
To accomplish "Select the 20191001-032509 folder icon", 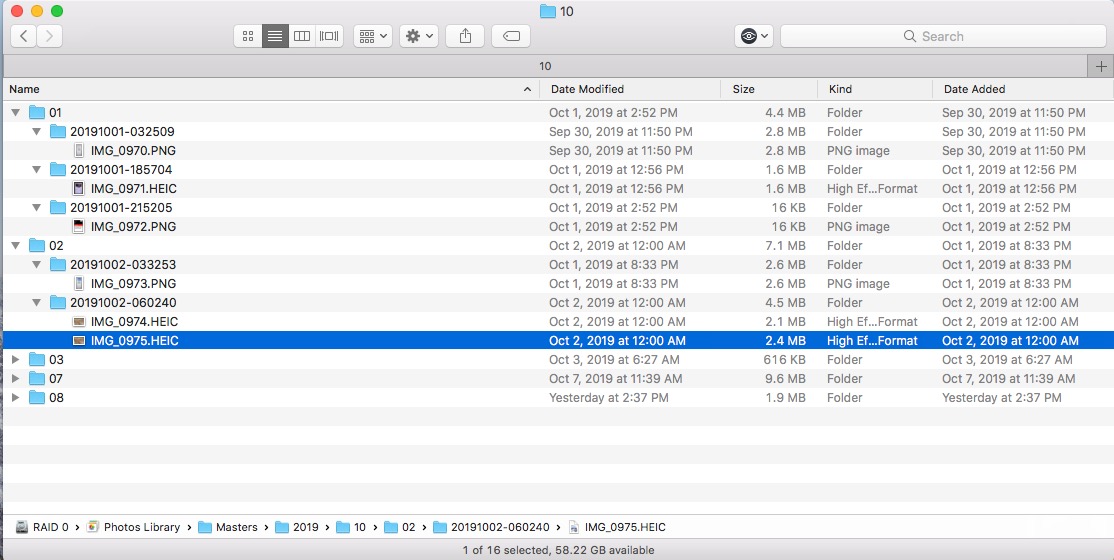I will coord(58,131).
